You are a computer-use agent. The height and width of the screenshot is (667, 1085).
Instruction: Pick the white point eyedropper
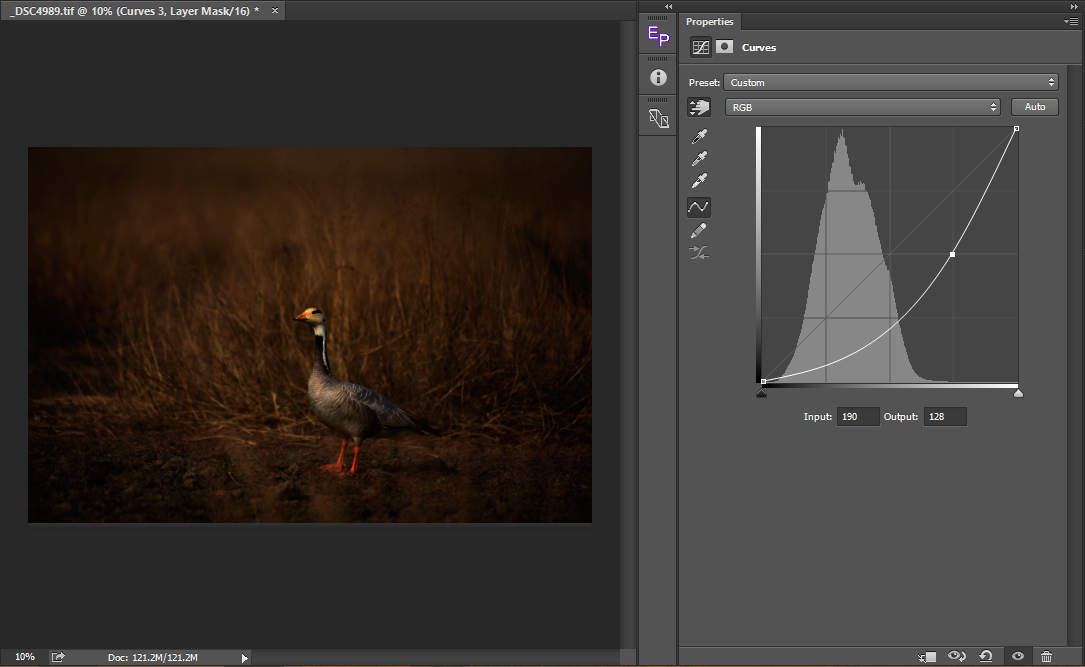point(700,182)
